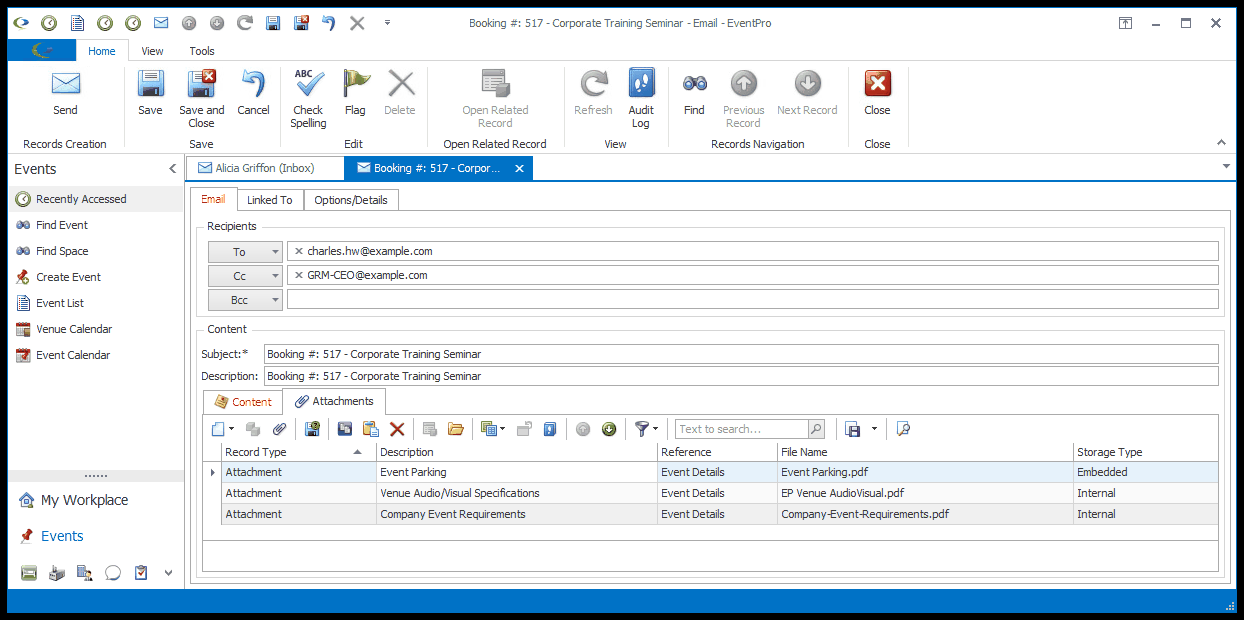The width and height of the screenshot is (1244, 620).
Task: Switch to the Tools ribbon tab
Action: coord(202,51)
